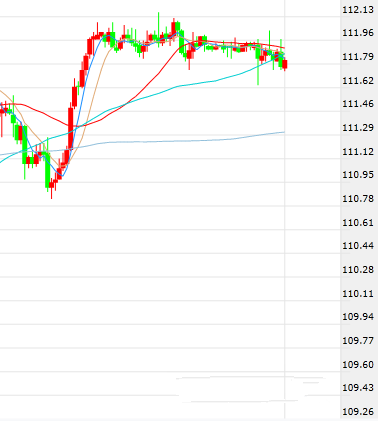Screen dimensions: 378x421
Task: Click the 109.43 price axis label
Action: pyautogui.click(x=358, y=388)
